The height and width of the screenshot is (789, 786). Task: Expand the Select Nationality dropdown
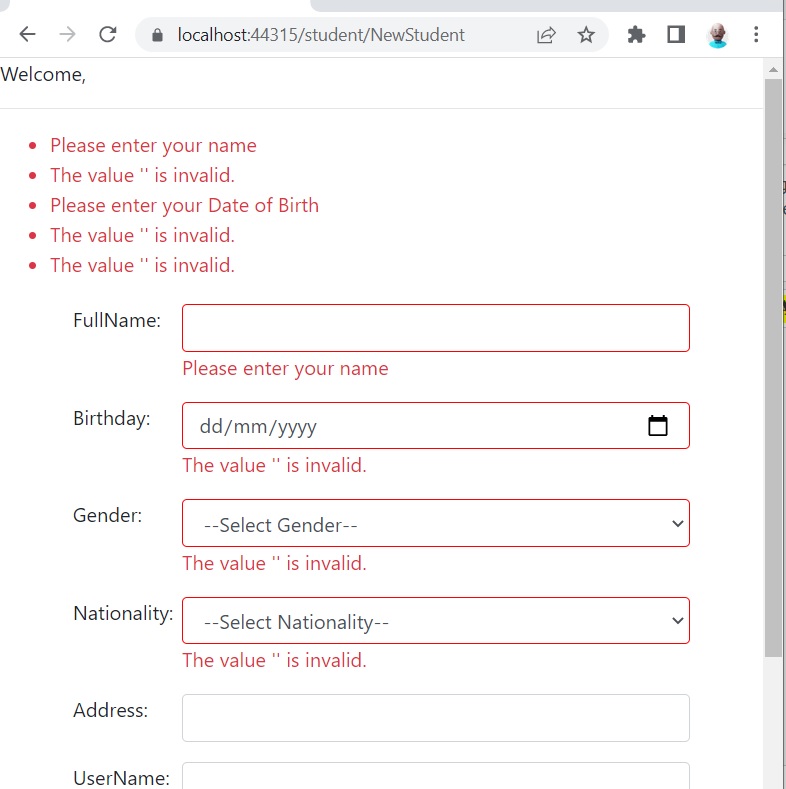coord(436,620)
